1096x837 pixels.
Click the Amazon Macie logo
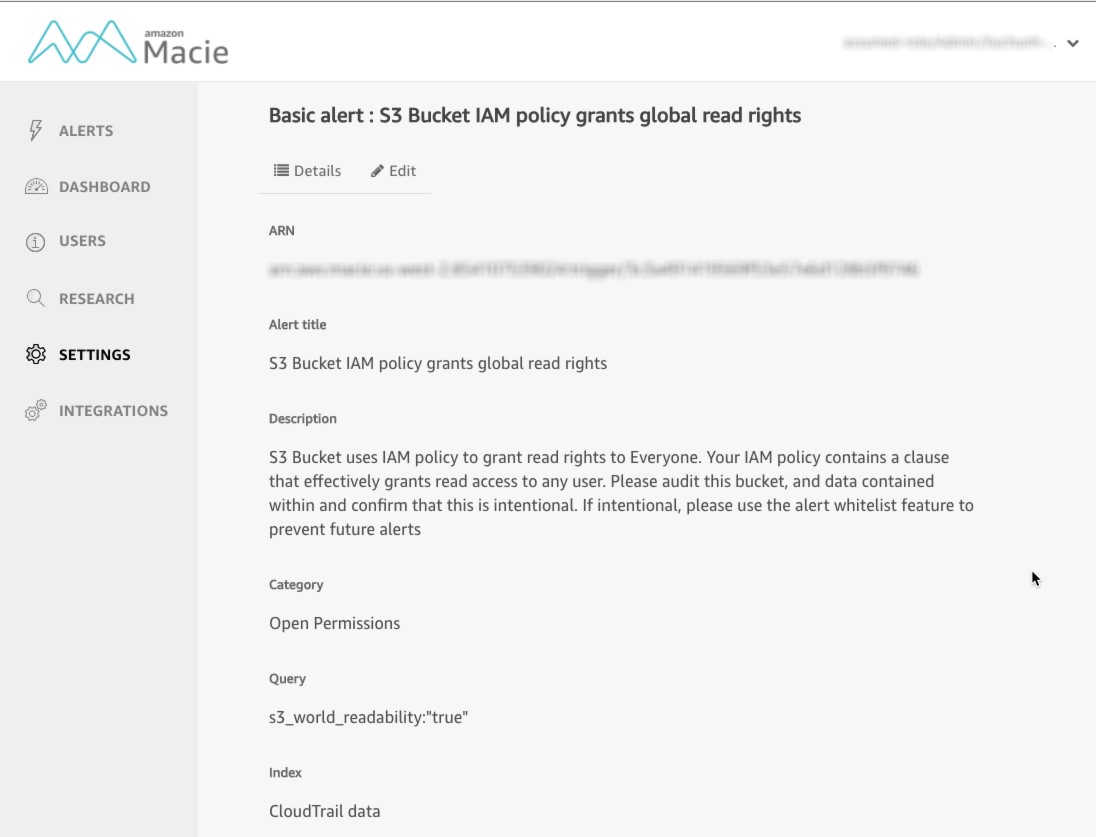pyautogui.click(x=129, y=43)
